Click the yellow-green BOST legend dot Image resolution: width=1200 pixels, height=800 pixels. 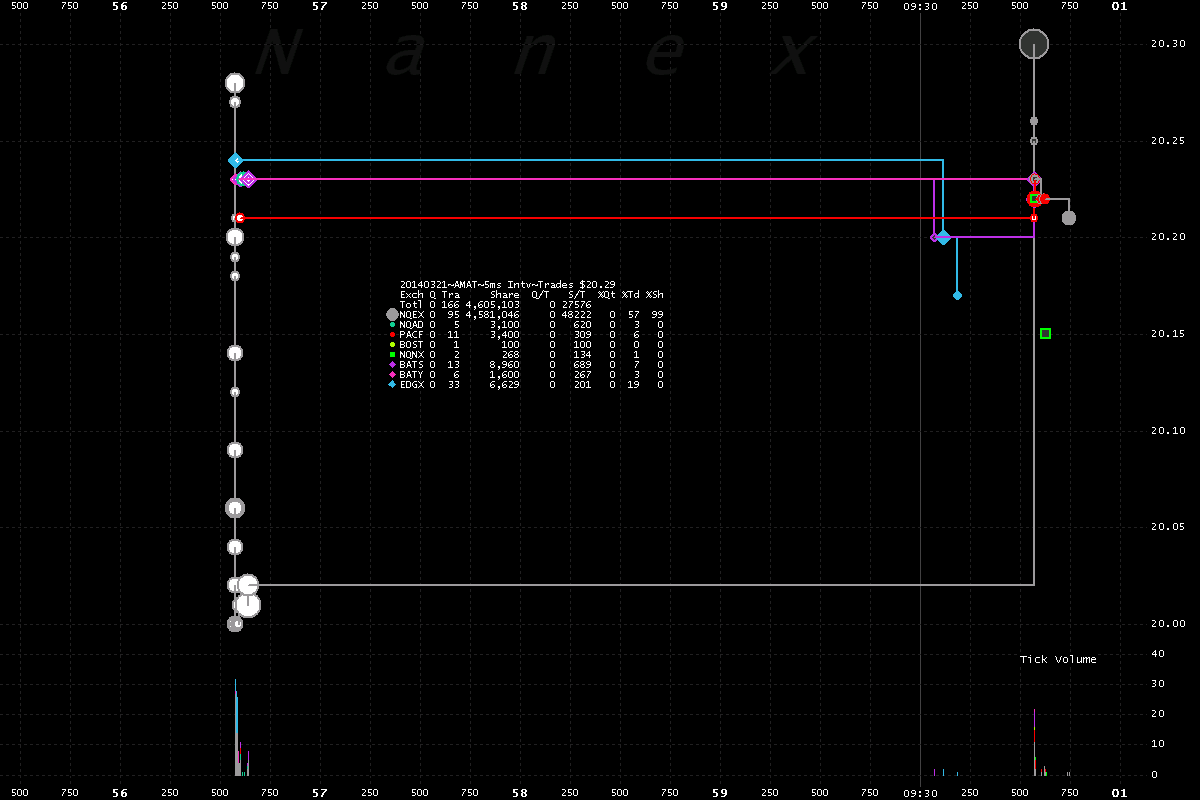392,345
